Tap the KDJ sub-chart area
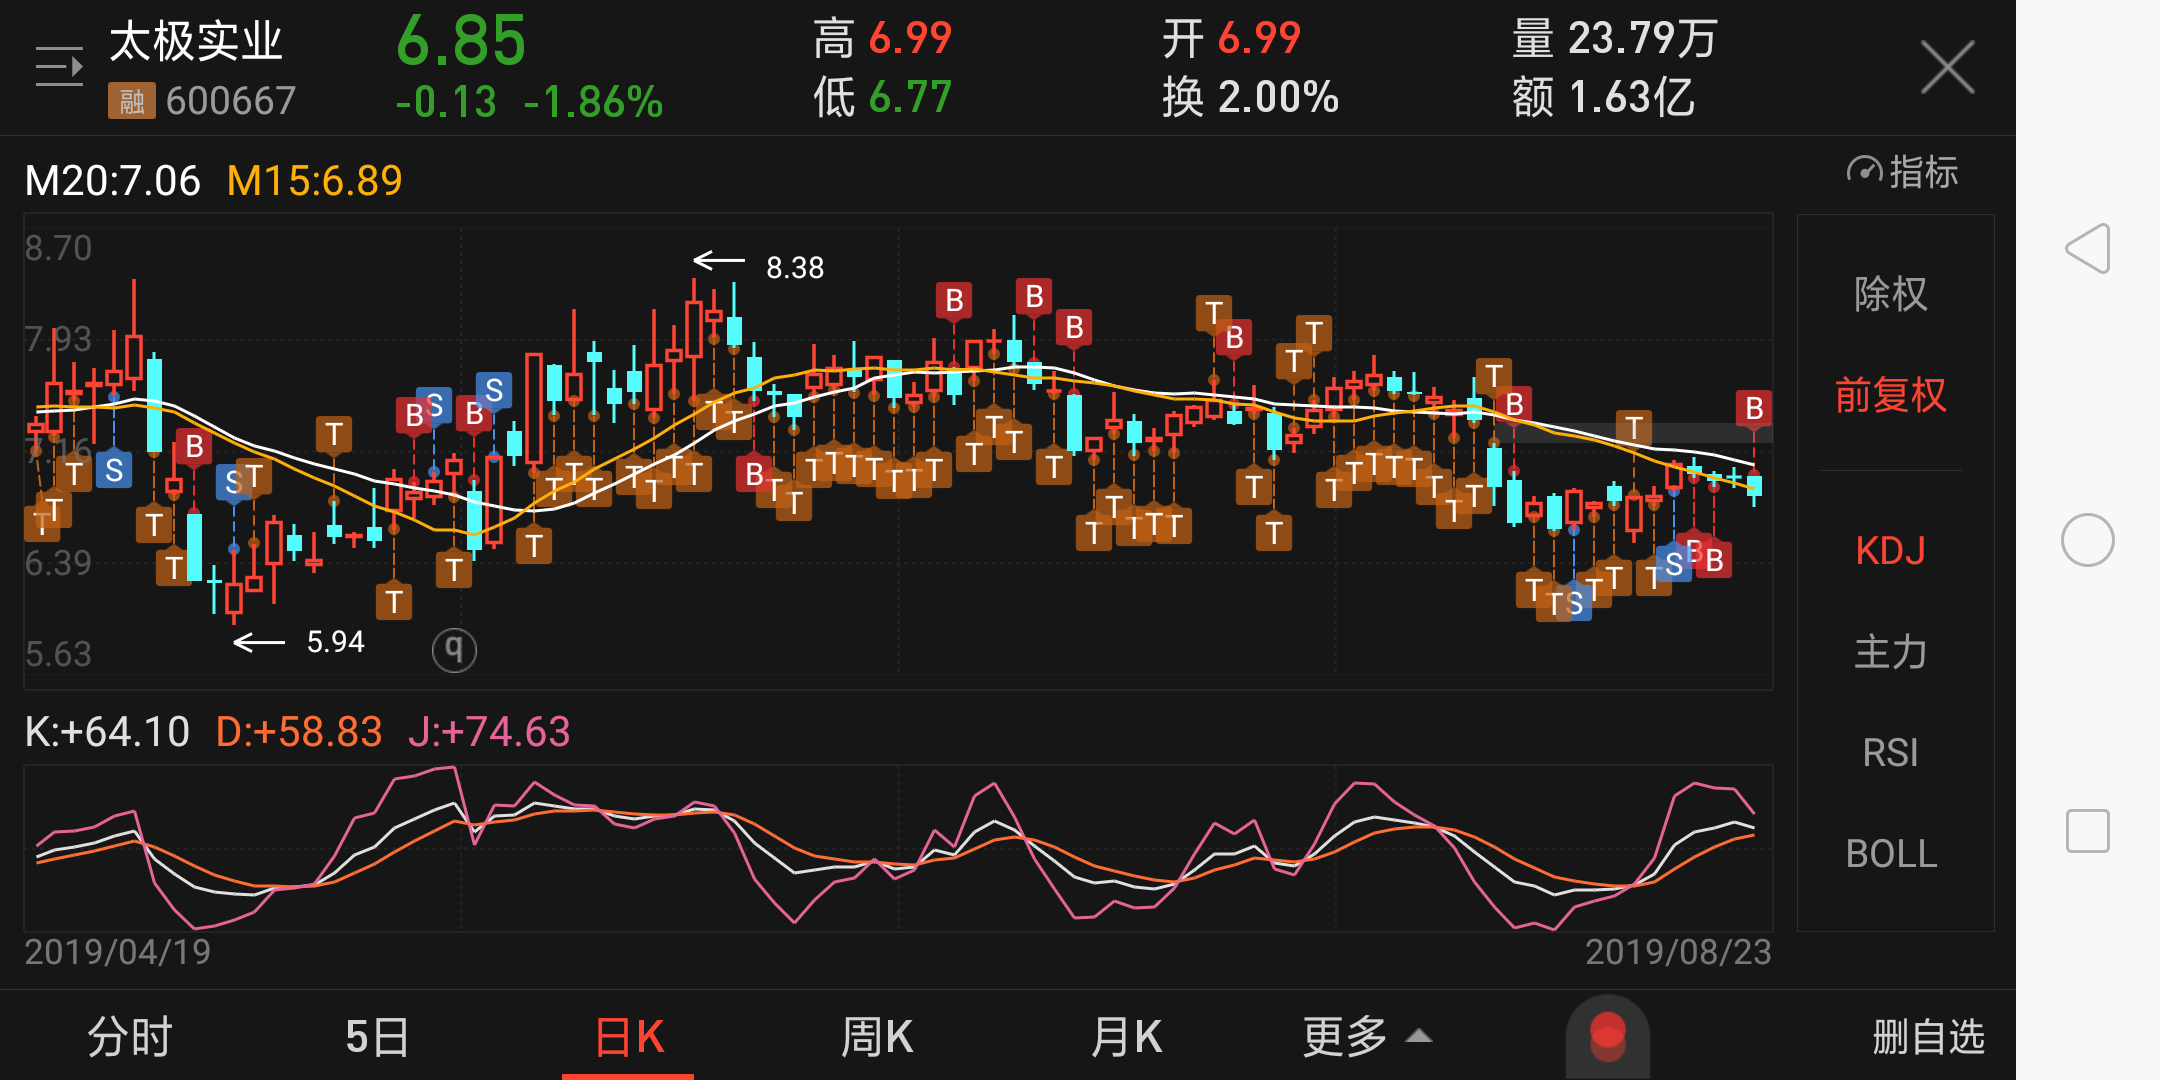Viewport: 2160px width, 1080px height. click(898, 848)
